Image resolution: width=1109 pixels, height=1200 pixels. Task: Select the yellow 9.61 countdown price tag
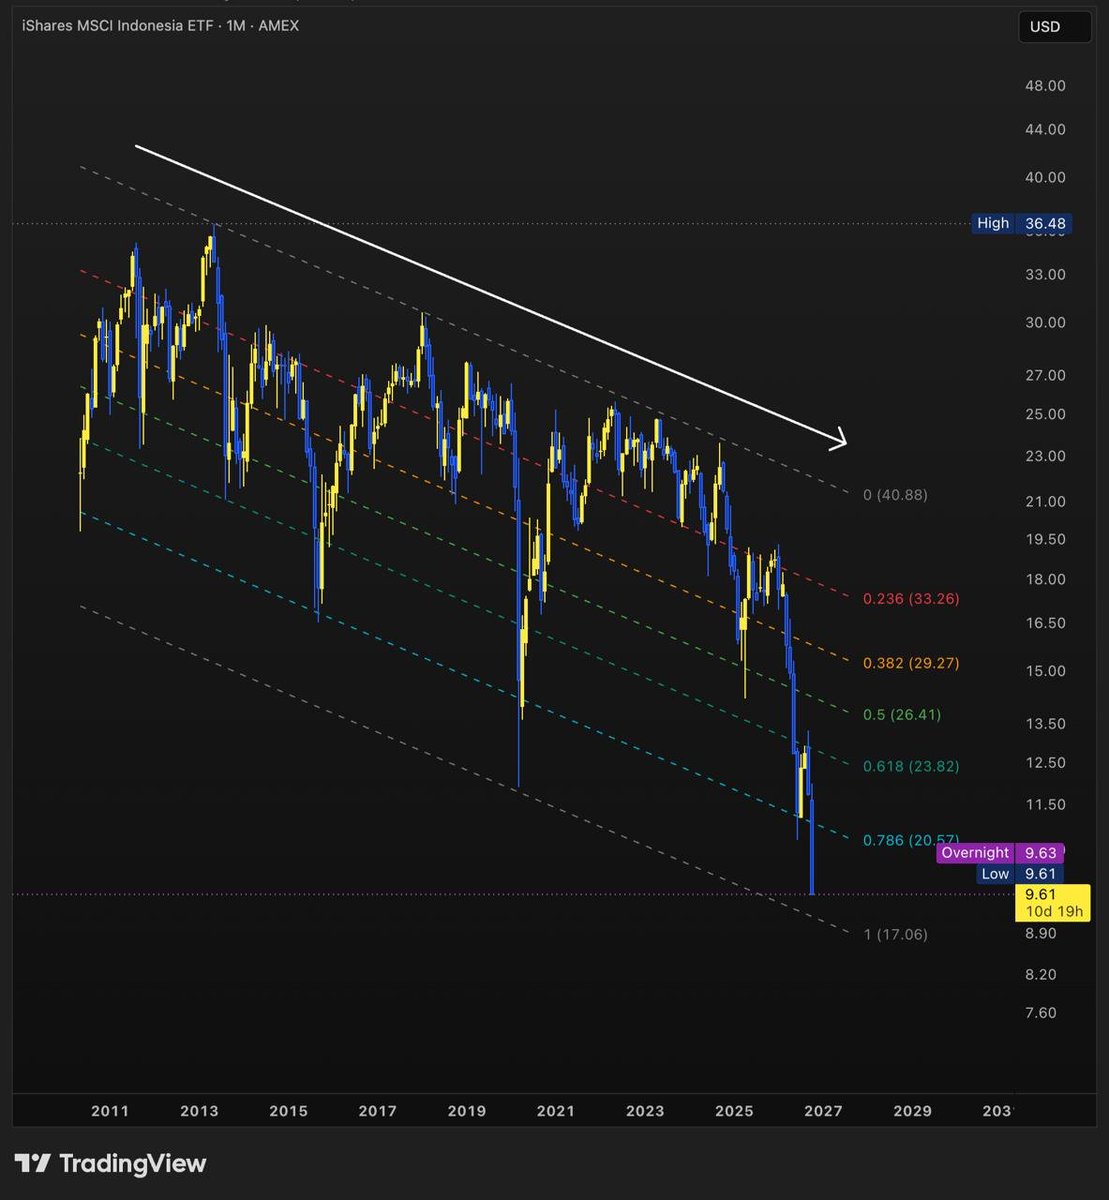click(x=1051, y=902)
